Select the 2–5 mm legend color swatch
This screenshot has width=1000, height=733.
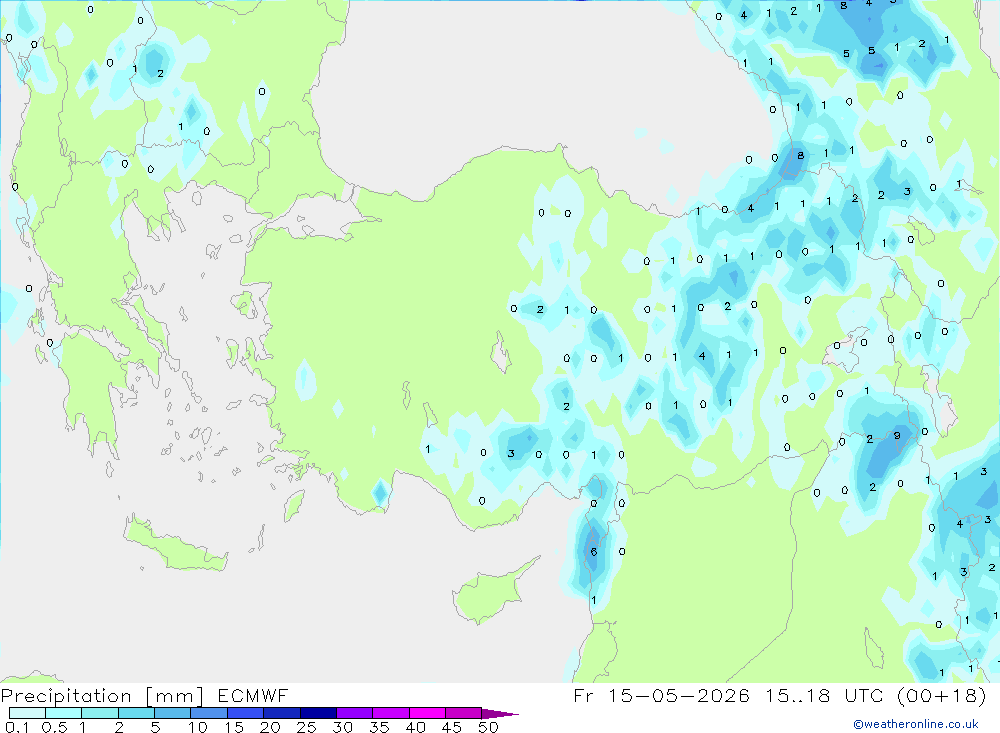click(x=136, y=713)
